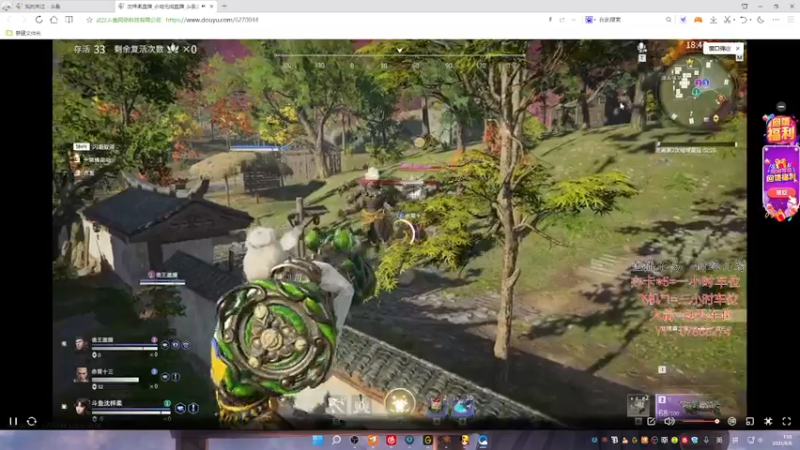Click the microphone icon in system tray
Viewport: 800px width, 450px height.
coord(706,440)
